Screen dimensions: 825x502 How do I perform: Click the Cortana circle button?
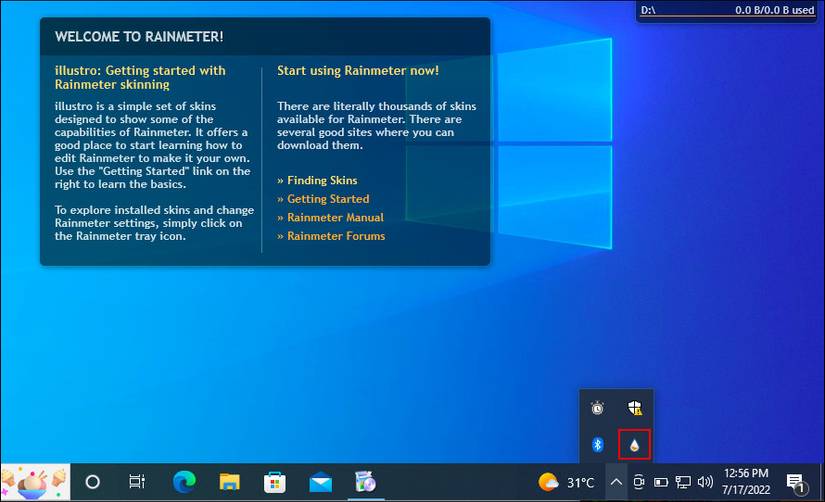tap(93, 482)
